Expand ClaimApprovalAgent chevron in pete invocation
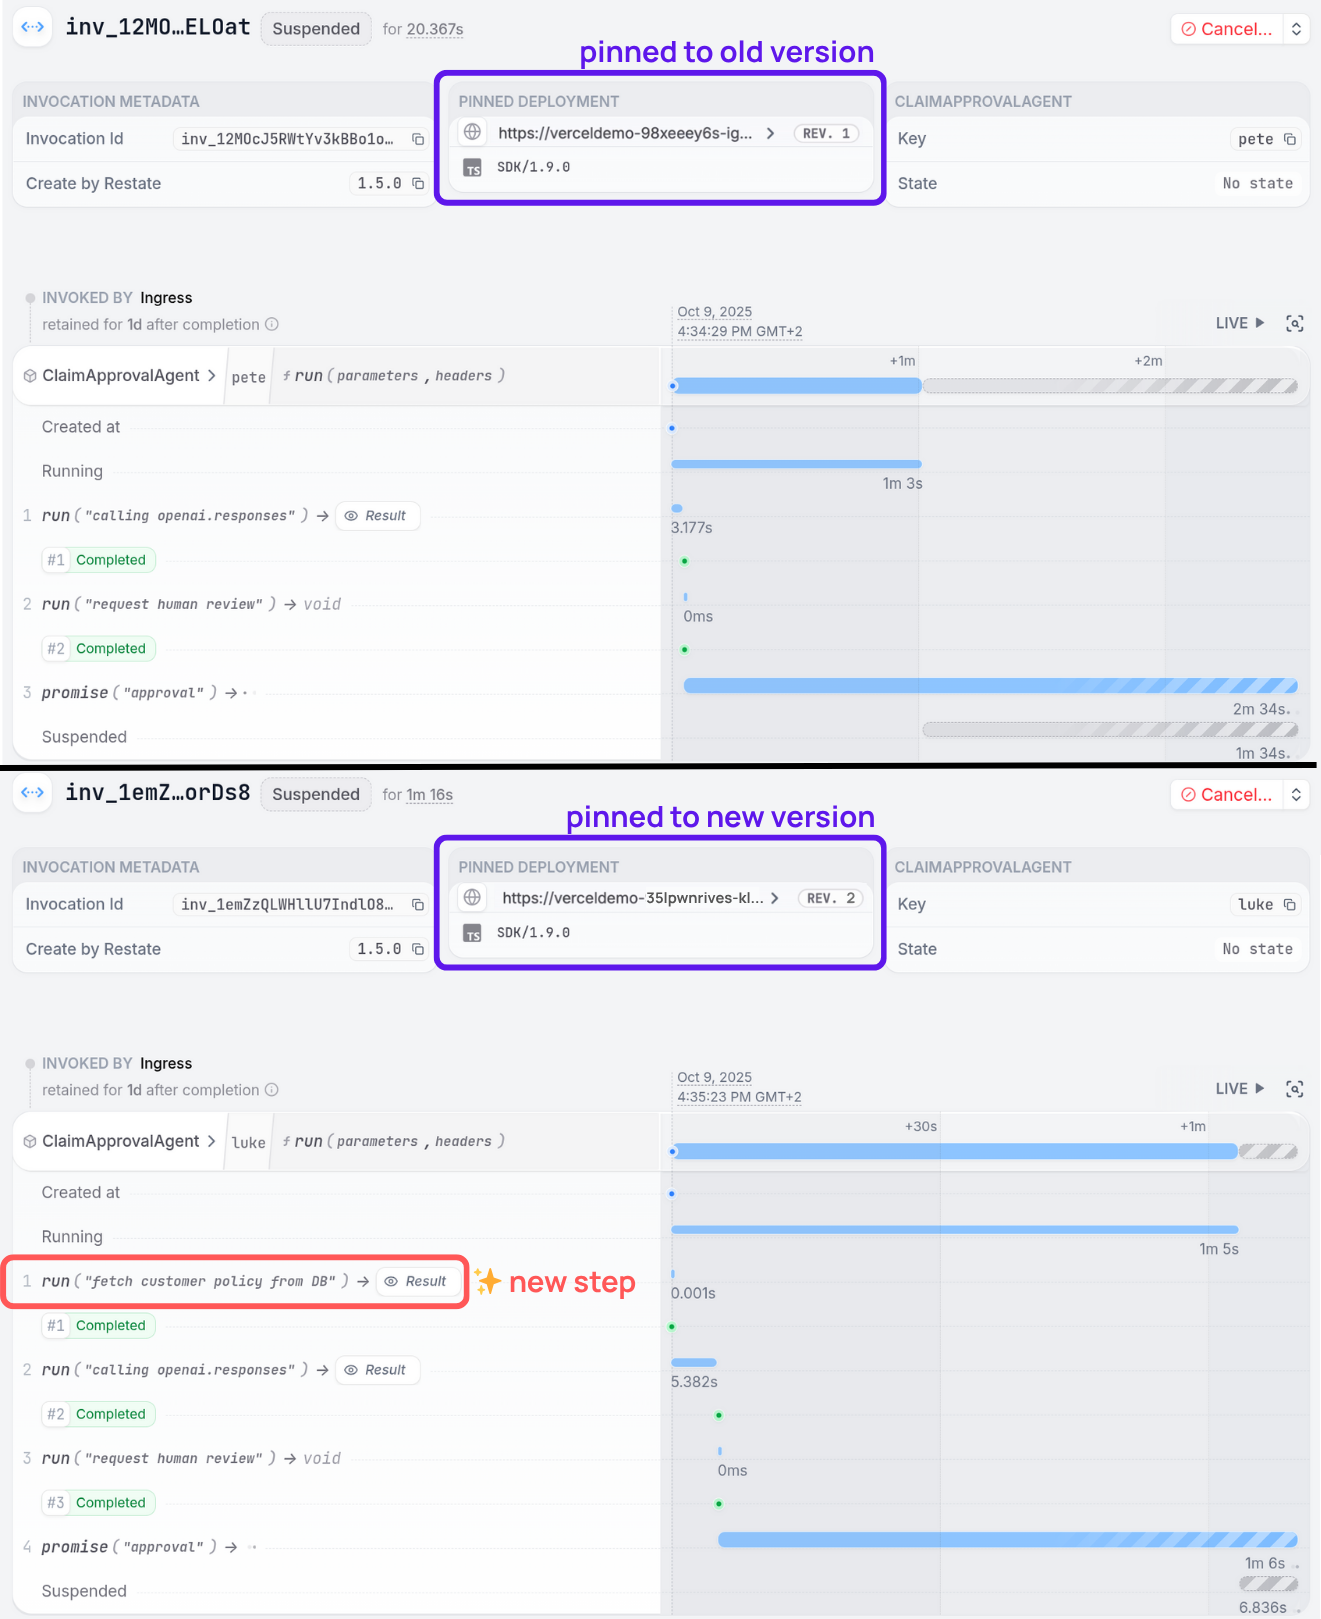The height and width of the screenshot is (1619, 1321). pyautogui.click(x=211, y=376)
